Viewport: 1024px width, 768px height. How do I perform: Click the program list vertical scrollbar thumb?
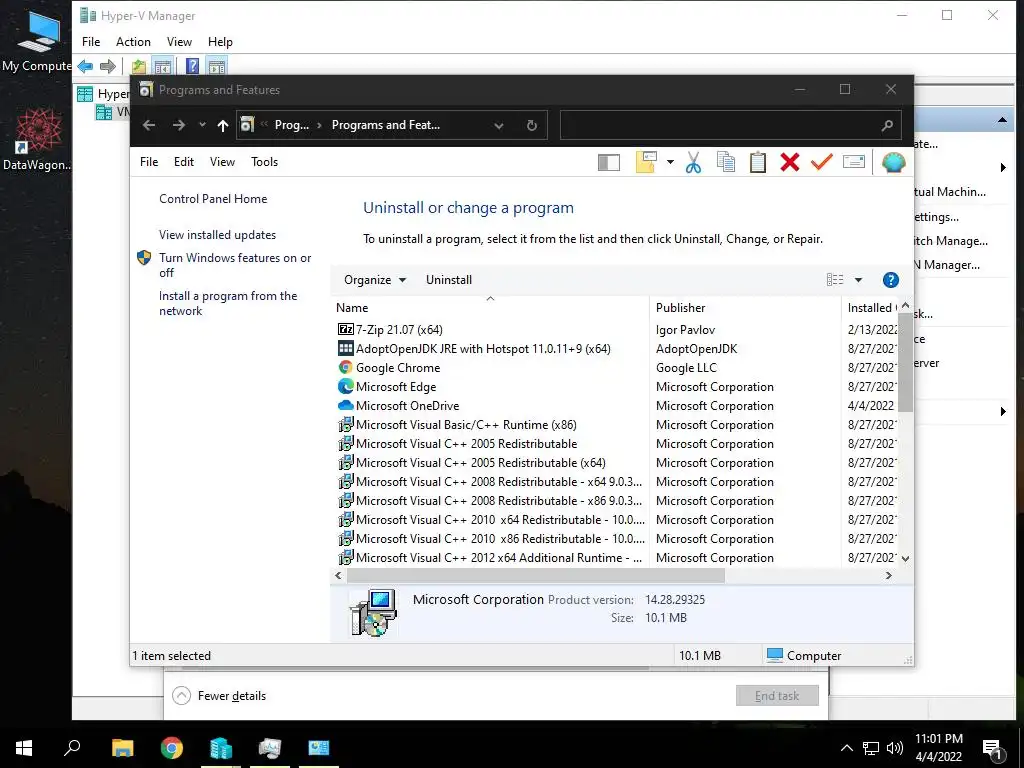coord(905,362)
